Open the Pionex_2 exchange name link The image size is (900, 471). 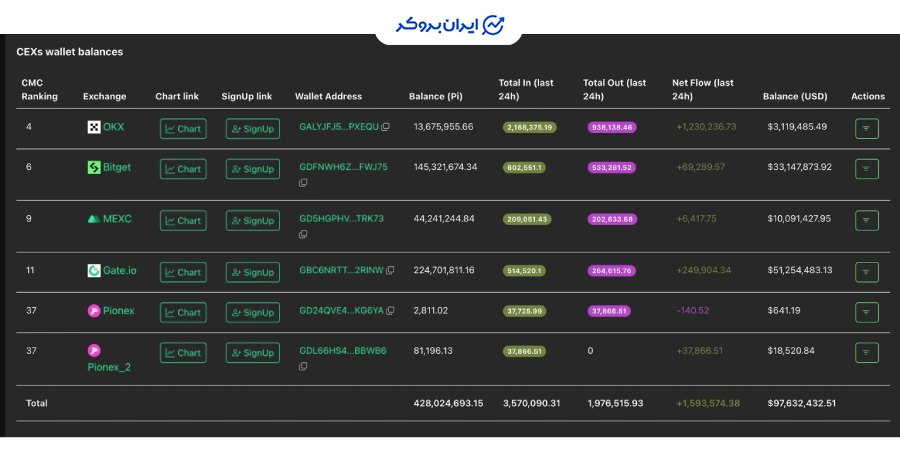(x=109, y=367)
